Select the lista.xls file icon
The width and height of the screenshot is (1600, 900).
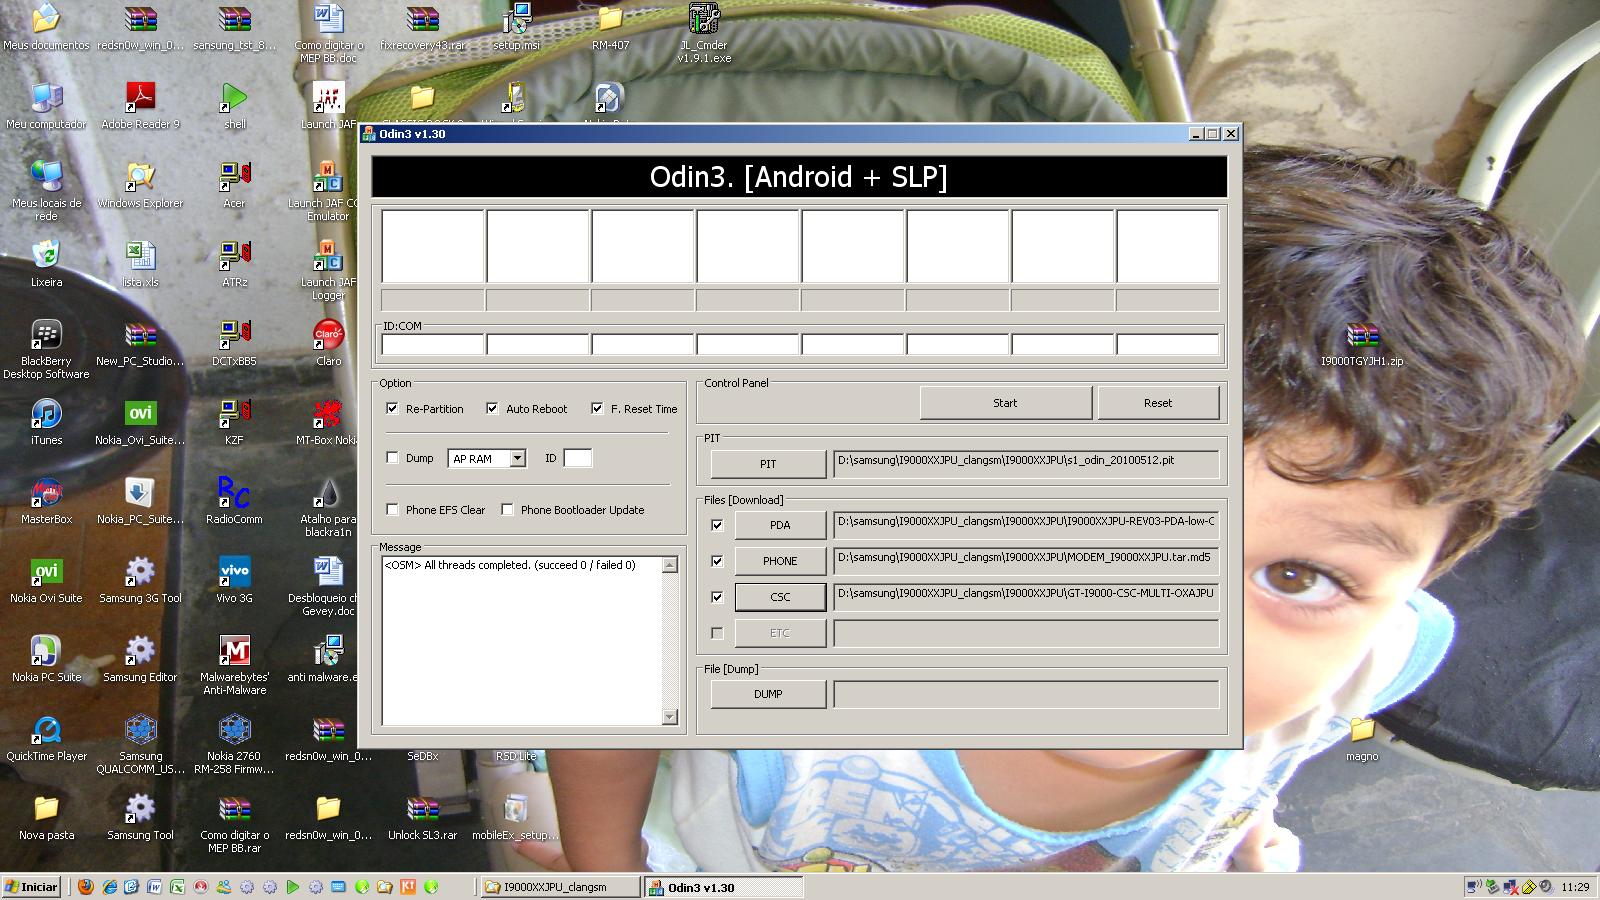pyautogui.click(x=140, y=264)
